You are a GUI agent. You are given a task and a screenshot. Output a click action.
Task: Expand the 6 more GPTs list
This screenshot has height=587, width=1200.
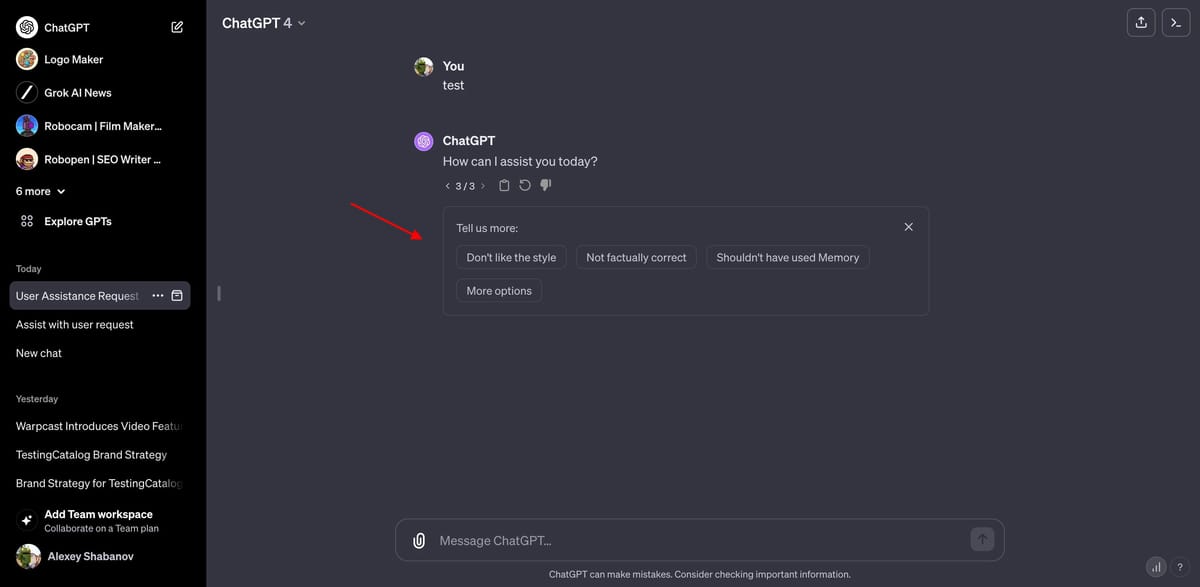pyautogui.click(x=37, y=191)
